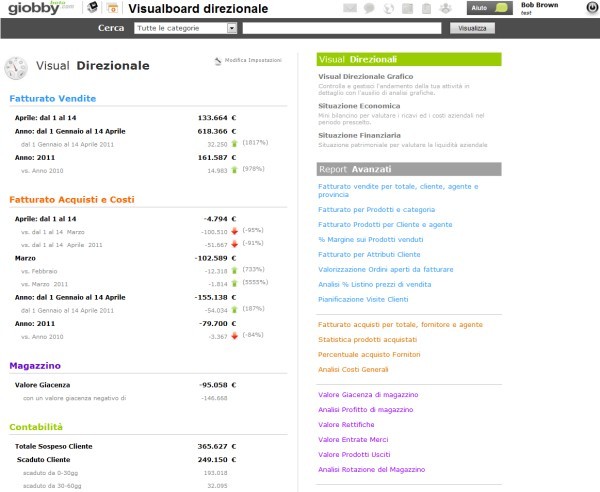Open Analisi Rotazione del Magazzino
Viewport: 600px width, 492px height.
tap(372, 469)
